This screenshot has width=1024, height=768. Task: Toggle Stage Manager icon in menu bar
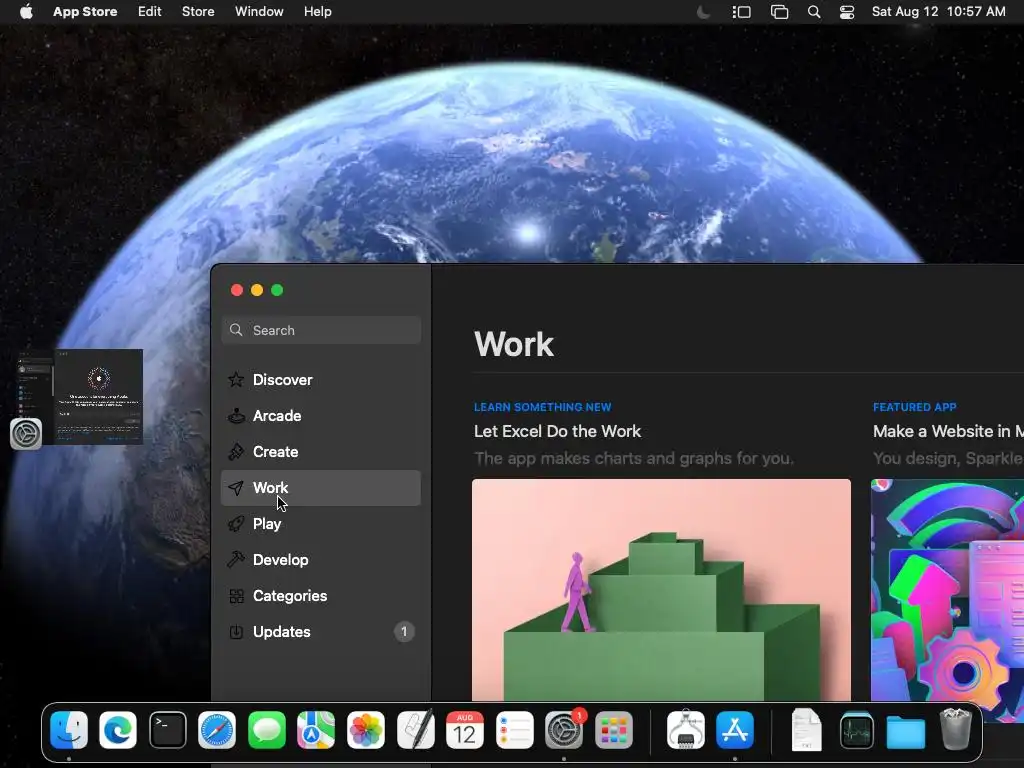coord(741,12)
